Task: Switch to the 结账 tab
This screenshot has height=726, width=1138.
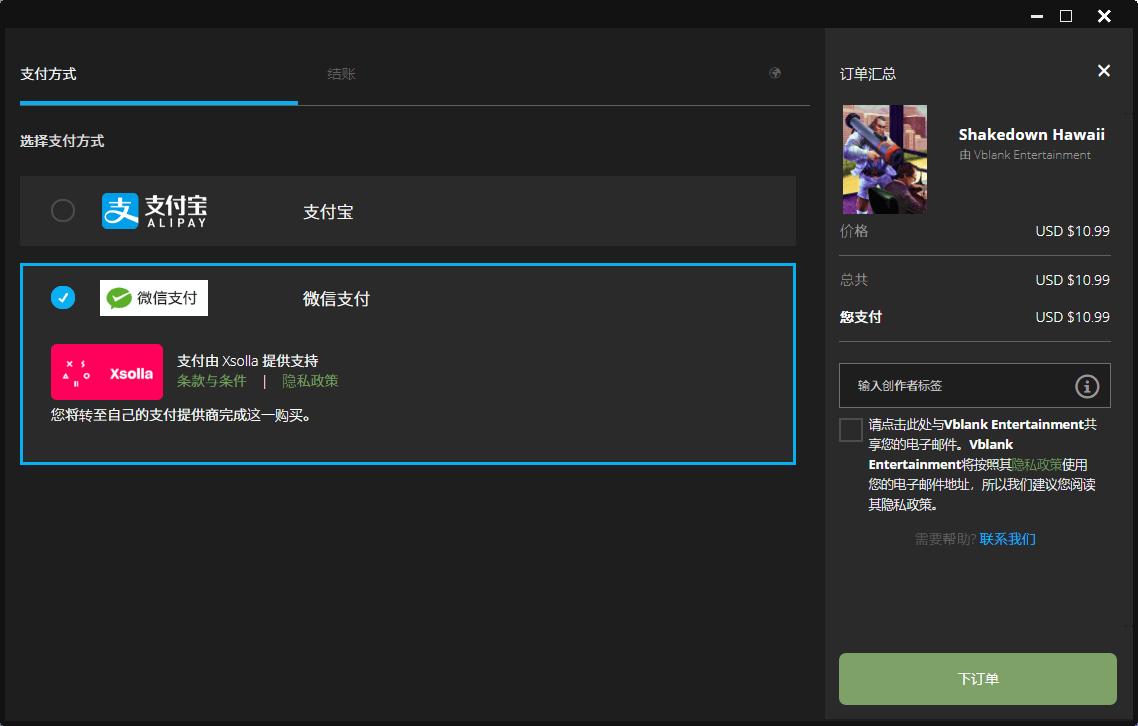Action: tap(341, 74)
